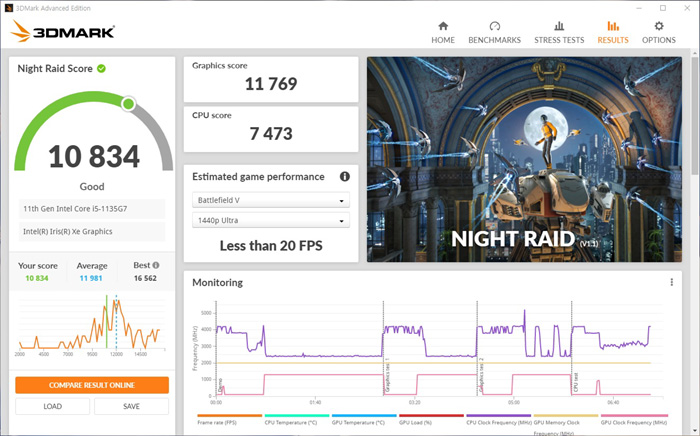
Task: Select the RESULTS tab
Action: click(613, 33)
